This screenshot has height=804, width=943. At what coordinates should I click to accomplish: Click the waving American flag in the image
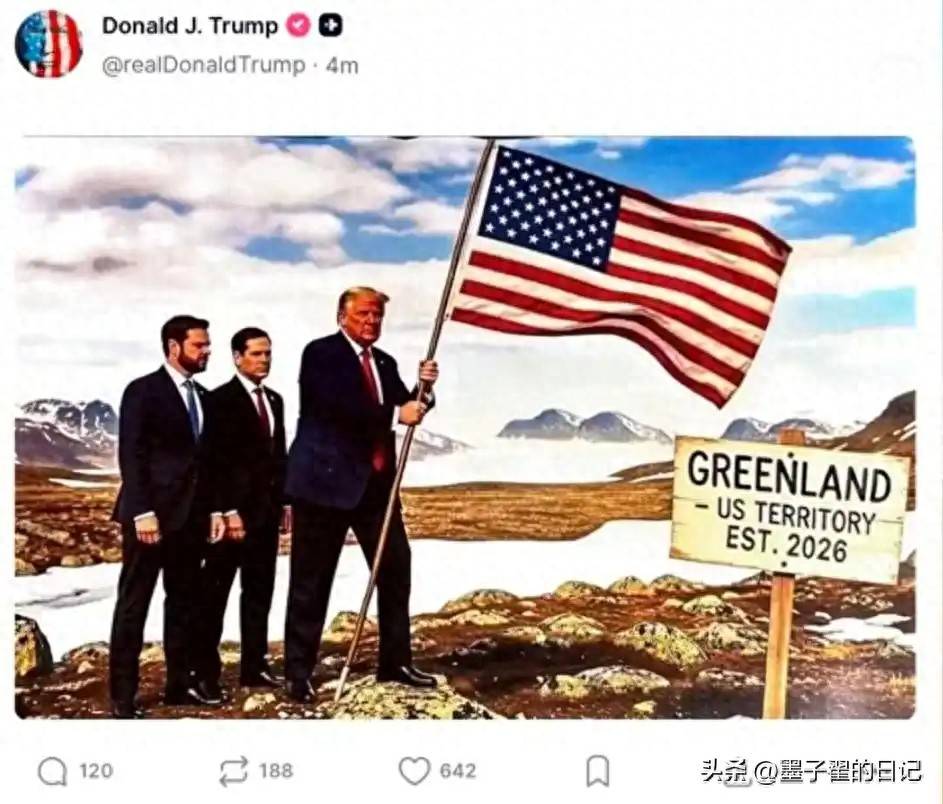coord(619,271)
